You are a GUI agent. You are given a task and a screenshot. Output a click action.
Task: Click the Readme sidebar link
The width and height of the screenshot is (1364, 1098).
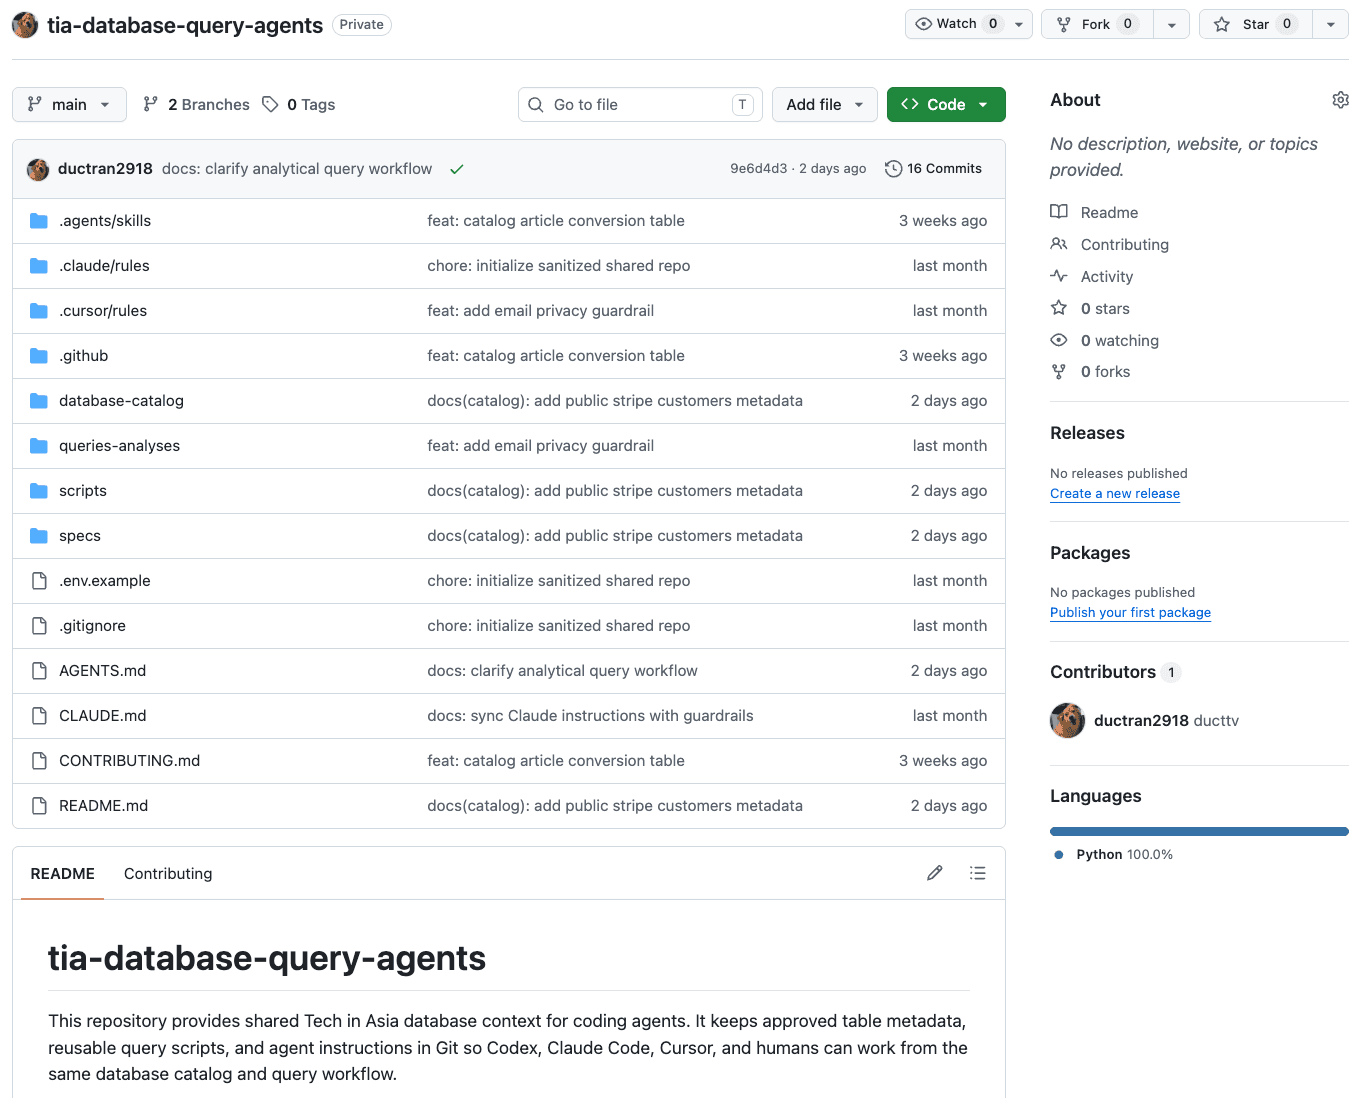1109,212
